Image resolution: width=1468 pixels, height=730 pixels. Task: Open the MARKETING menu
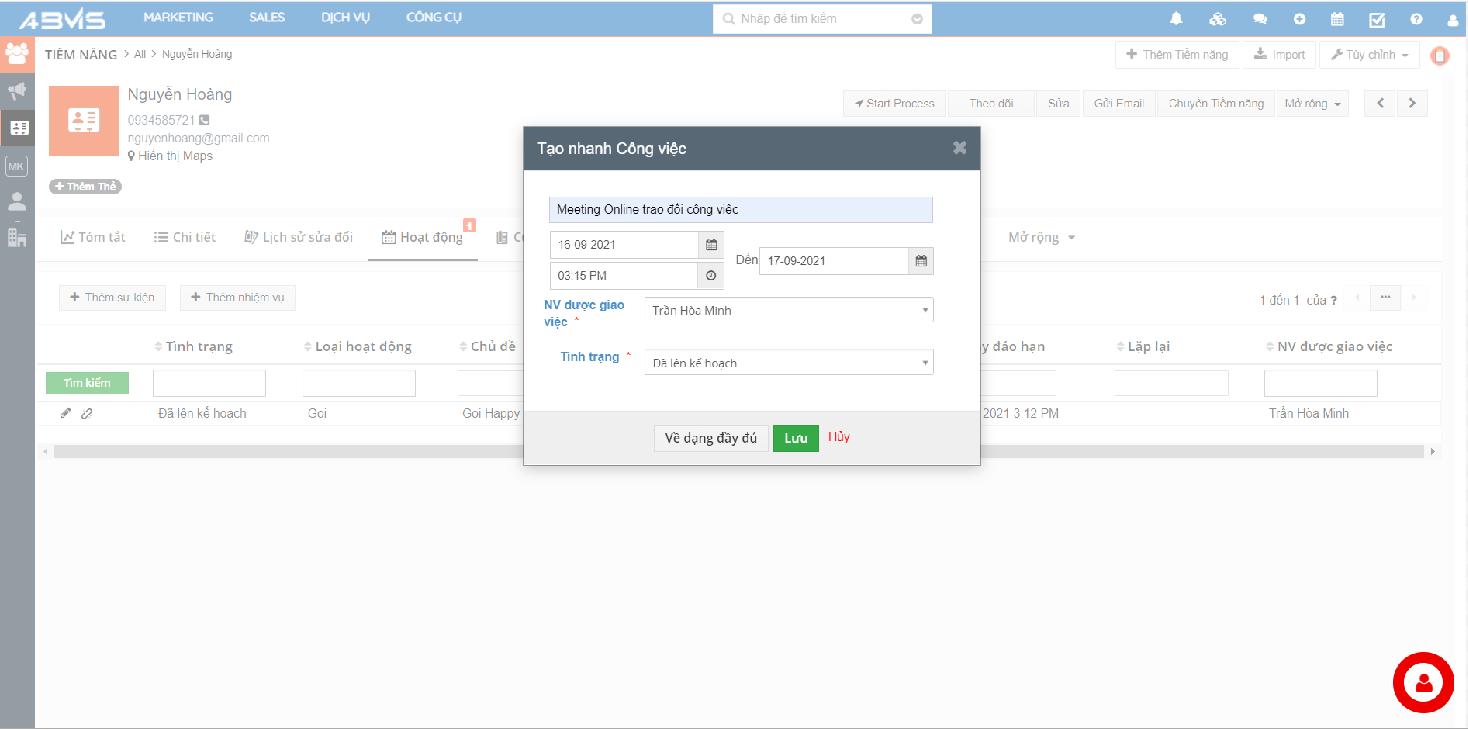coord(178,17)
